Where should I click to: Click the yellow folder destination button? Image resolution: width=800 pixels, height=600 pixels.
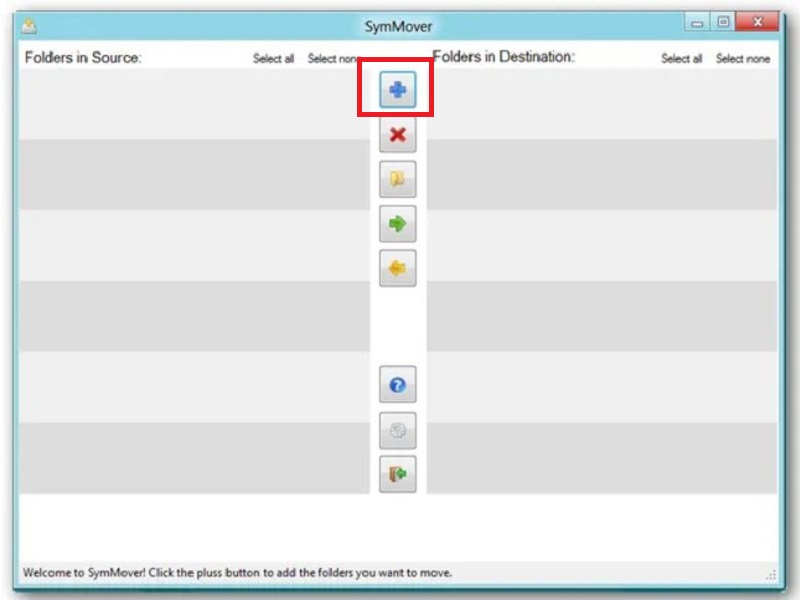click(397, 179)
